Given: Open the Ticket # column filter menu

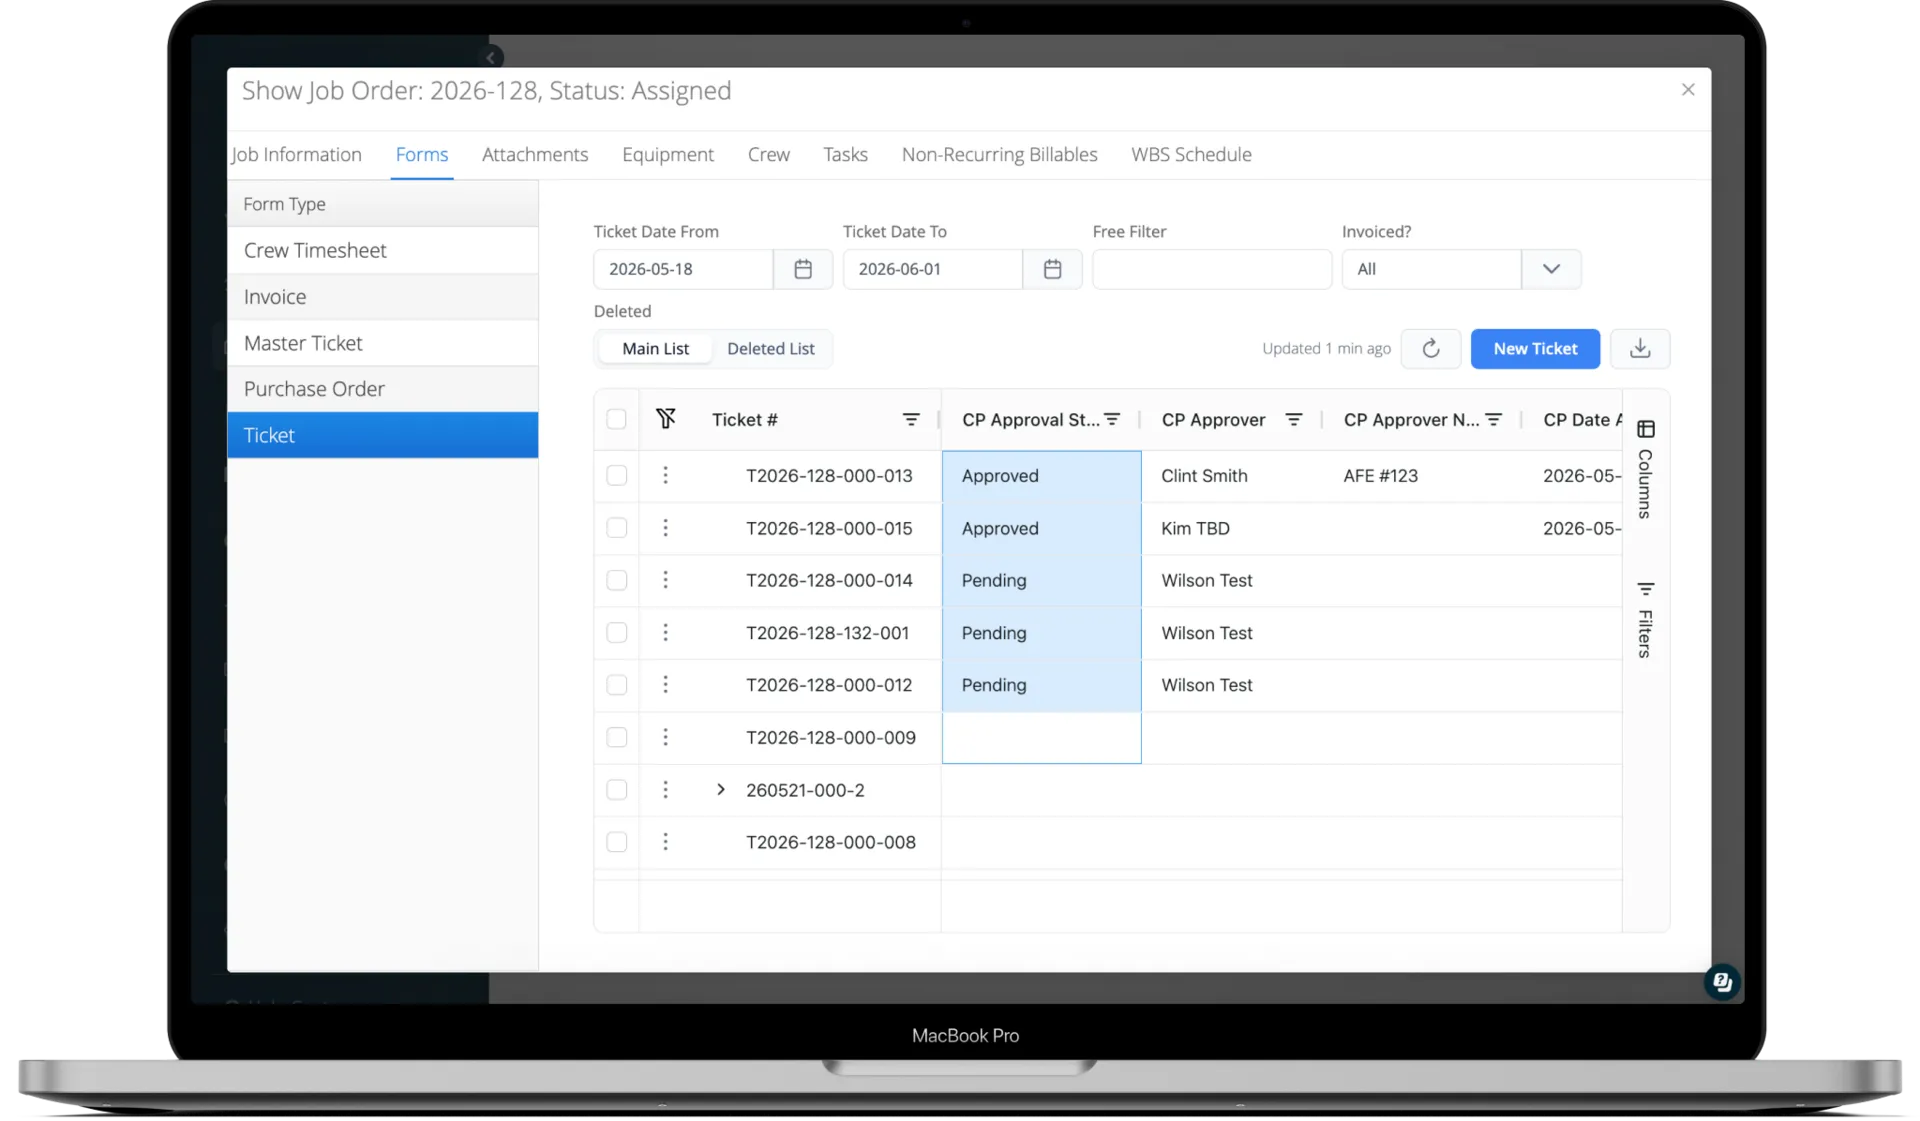Looking at the screenshot, I should pos(911,420).
